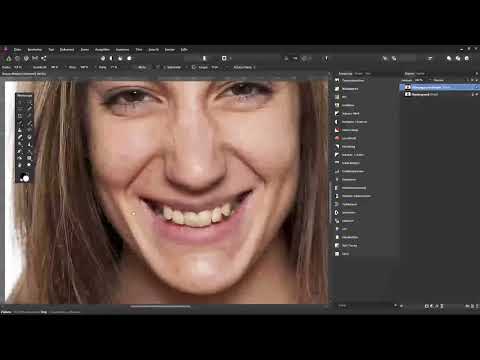The height and width of the screenshot is (360, 480).
Task: Select the Schatten/Lichter adjustment entry
Action: tap(353, 155)
